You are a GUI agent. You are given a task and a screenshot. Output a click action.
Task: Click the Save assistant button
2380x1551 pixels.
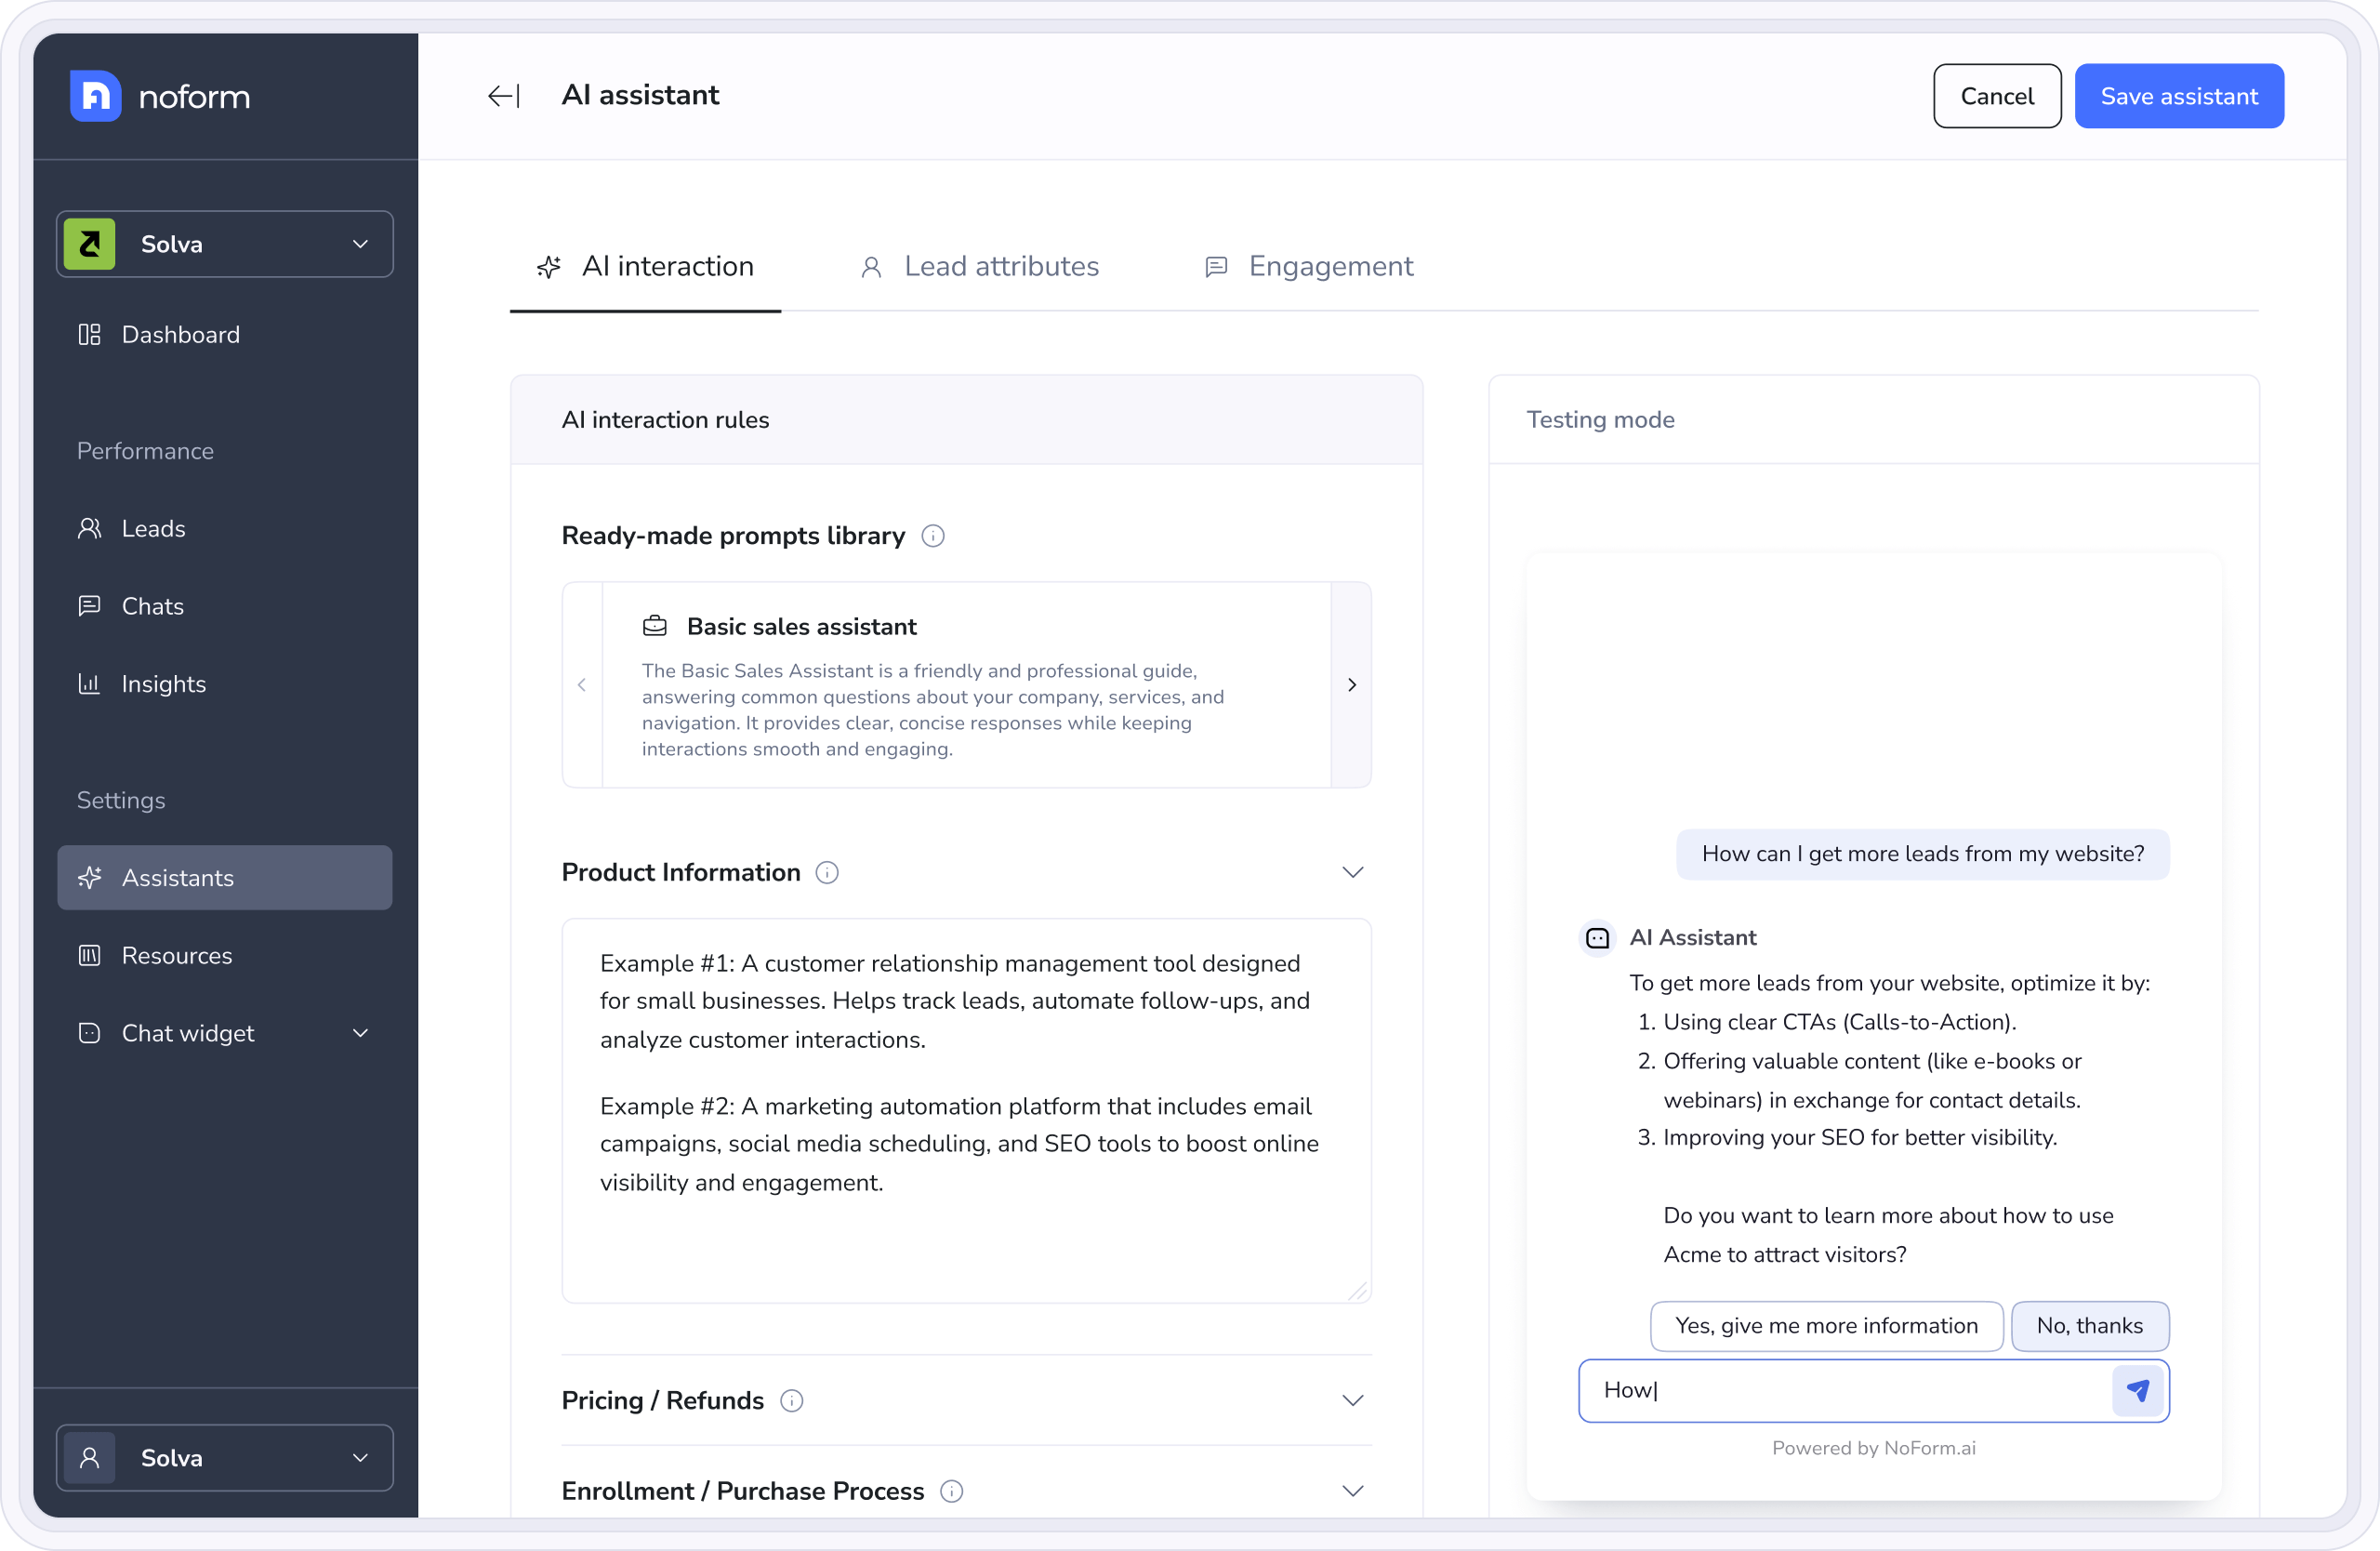point(2179,96)
